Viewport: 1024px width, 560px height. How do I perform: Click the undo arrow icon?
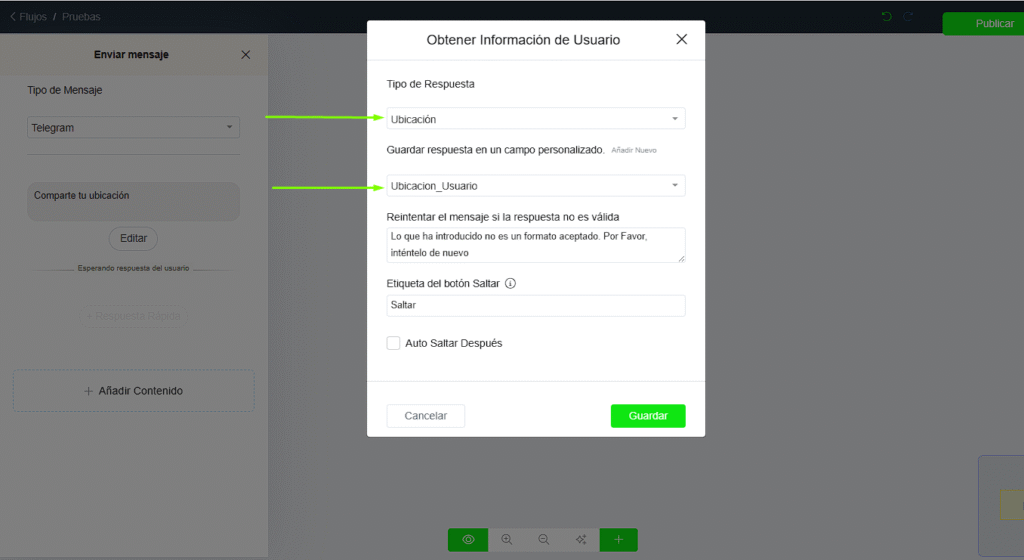click(x=886, y=17)
